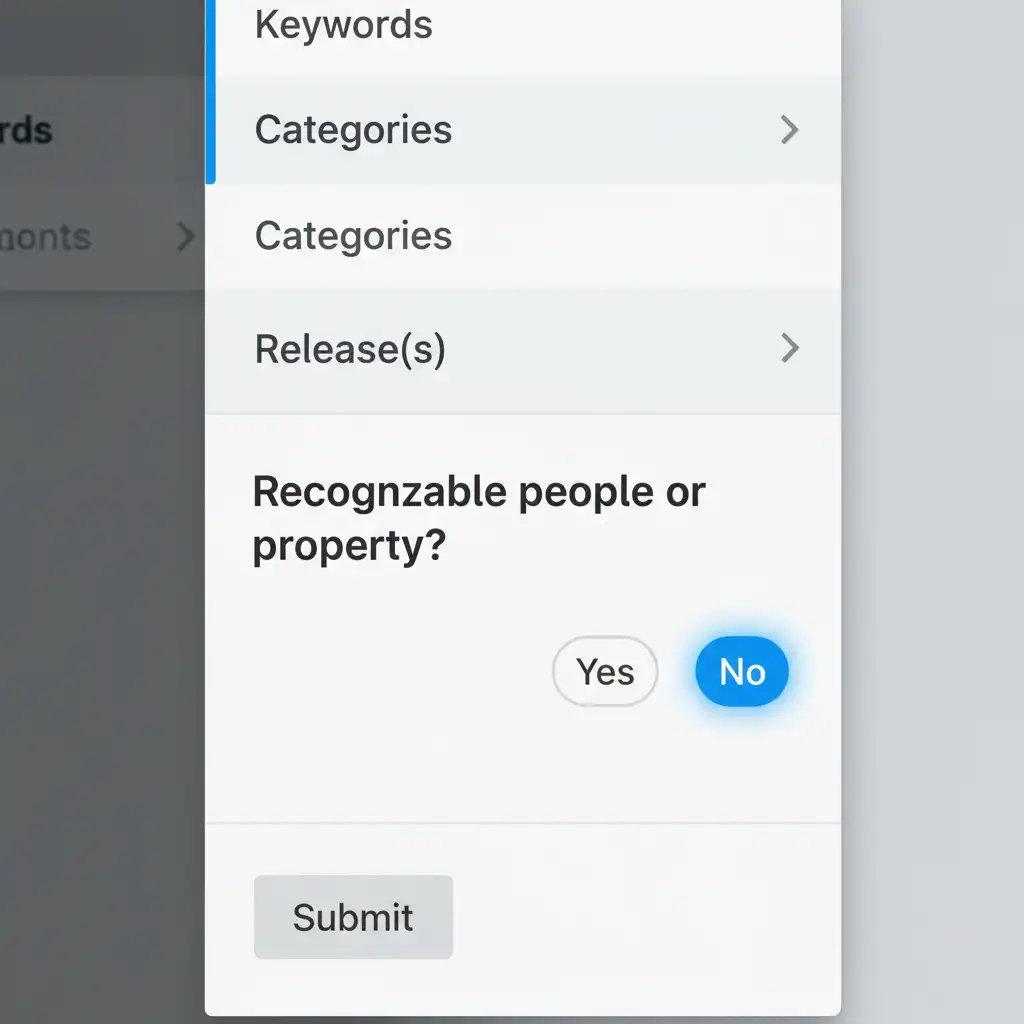The image size is (1024, 1024).
Task: Open the Keywords item at the top
Action: (344, 25)
